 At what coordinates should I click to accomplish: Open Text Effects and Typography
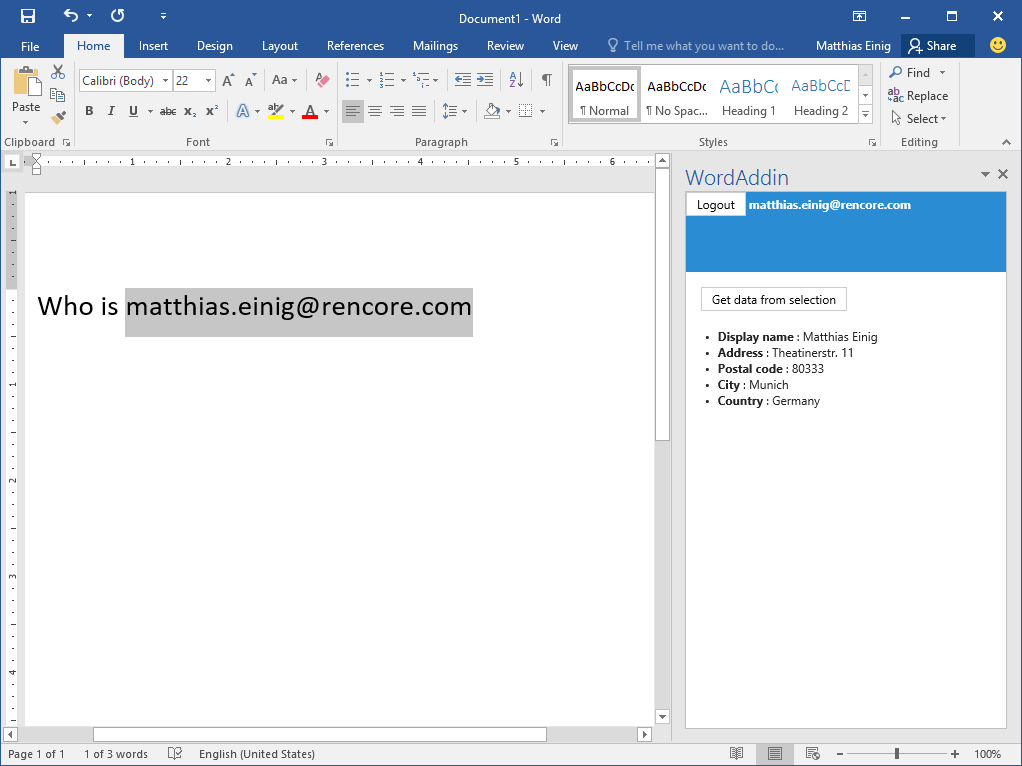(242, 111)
